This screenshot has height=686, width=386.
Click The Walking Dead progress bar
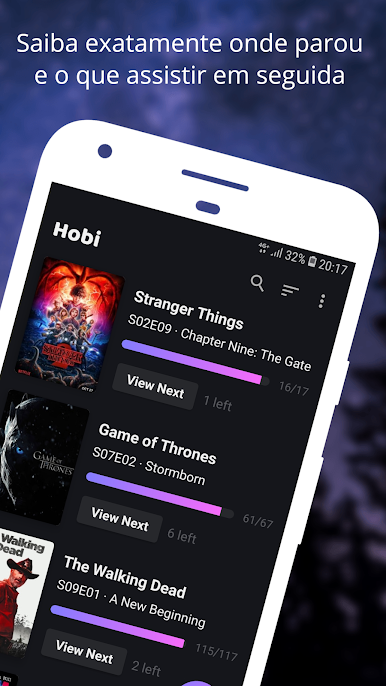click(117, 626)
